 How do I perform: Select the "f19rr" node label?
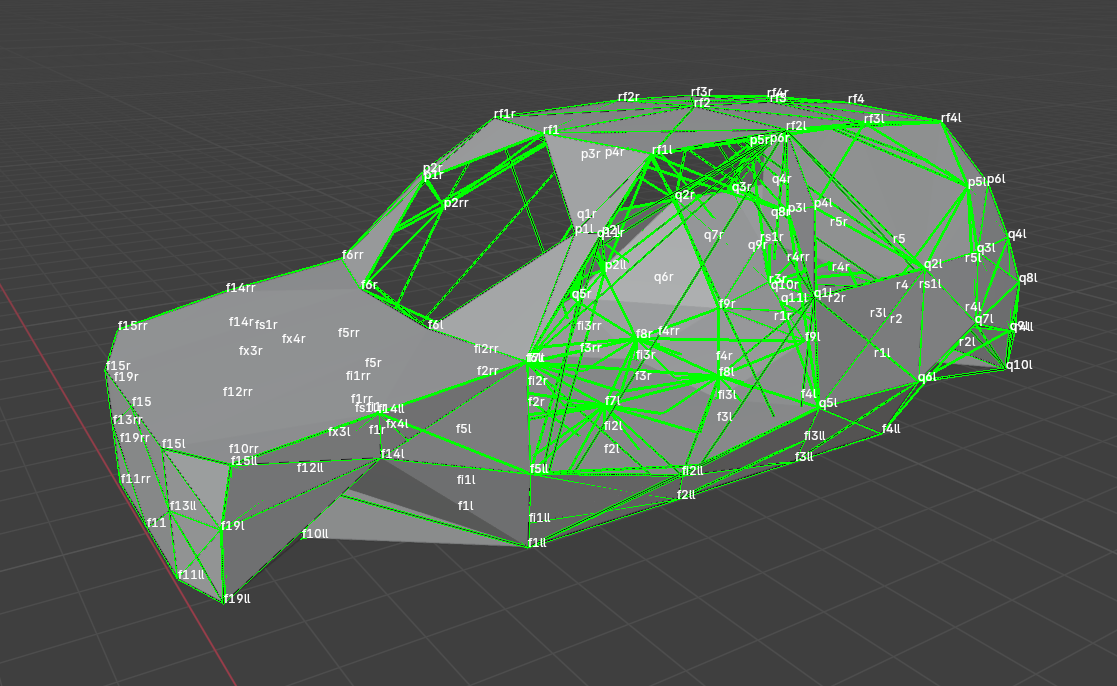pyautogui.click(x=135, y=437)
